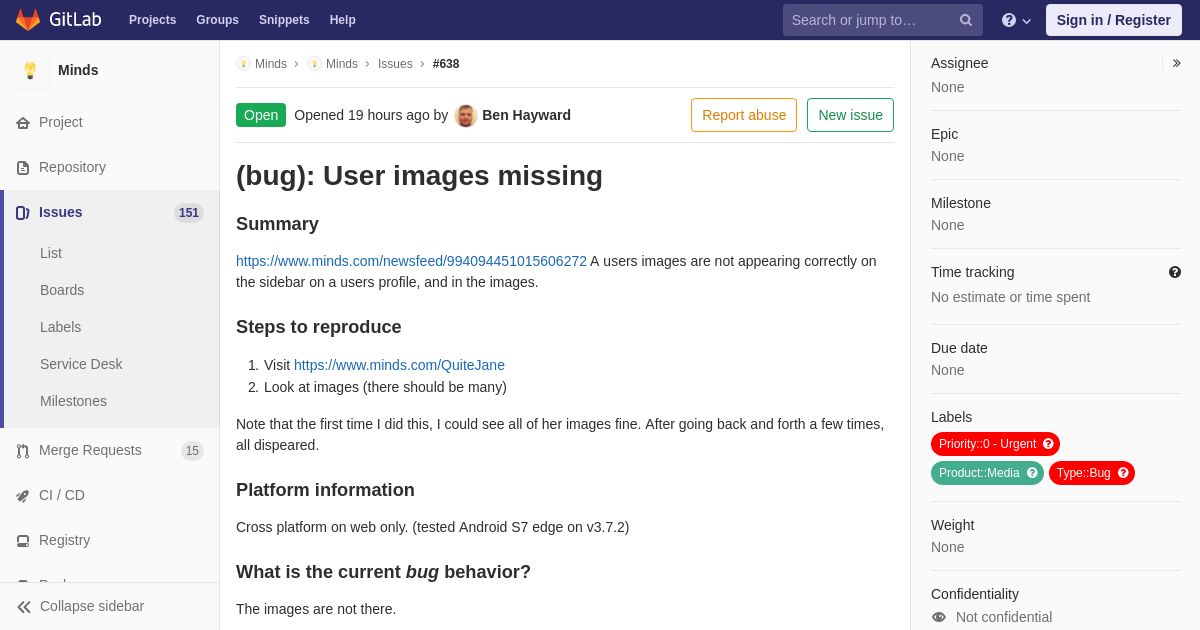Click the Minds lightbulb project avatar
1200x630 pixels.
pos(30,70)
